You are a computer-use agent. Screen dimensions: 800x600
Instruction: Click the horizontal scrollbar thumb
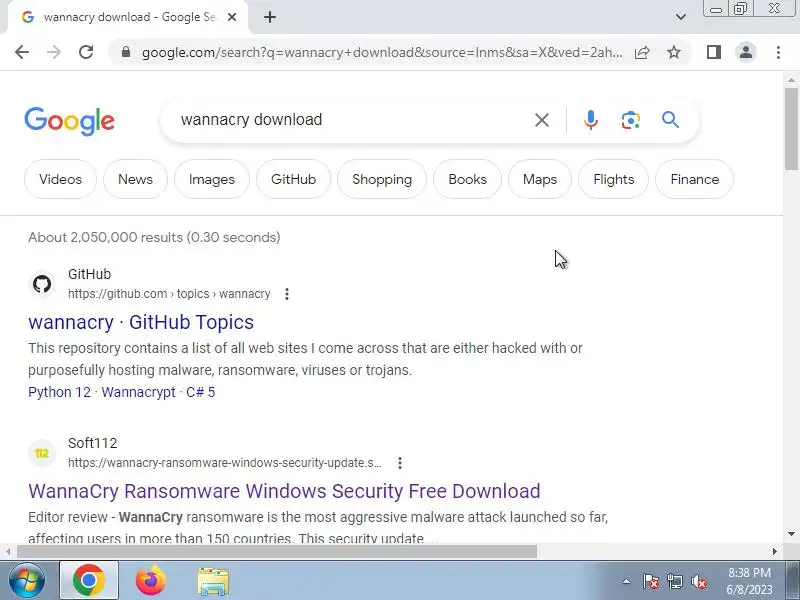coord(277,552)
